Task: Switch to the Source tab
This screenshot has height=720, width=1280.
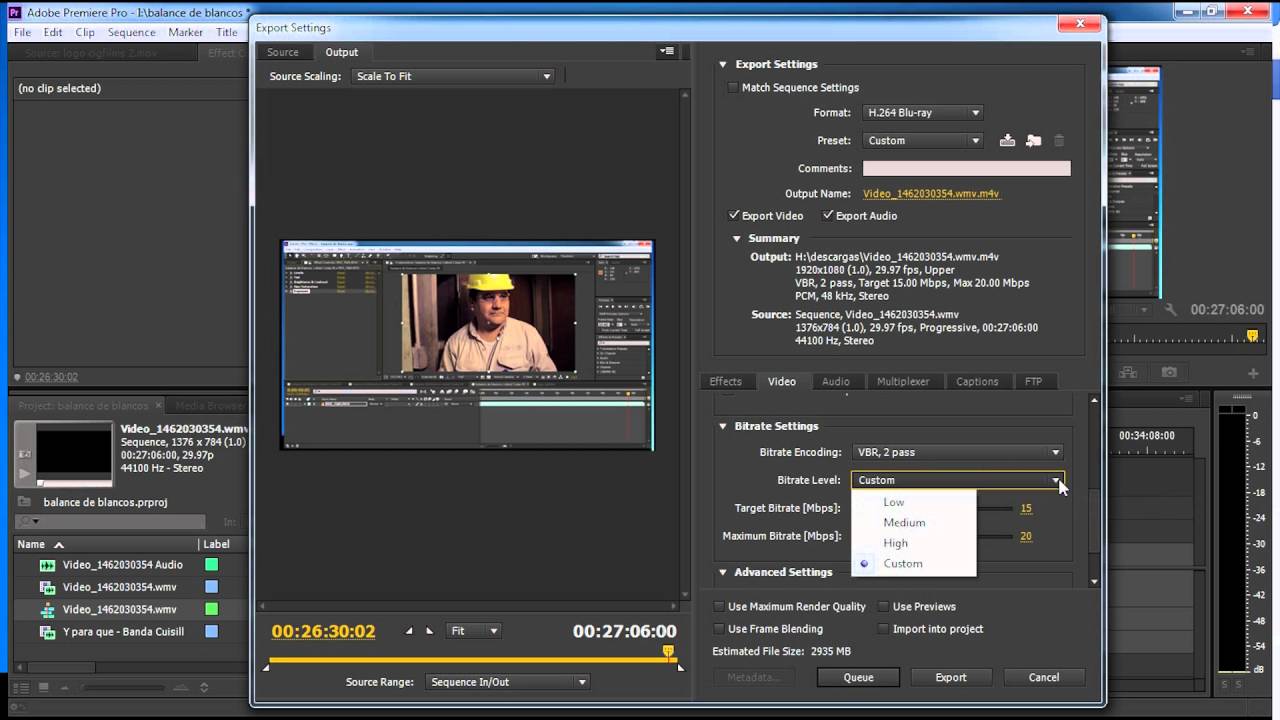Action: pos(283,53)
